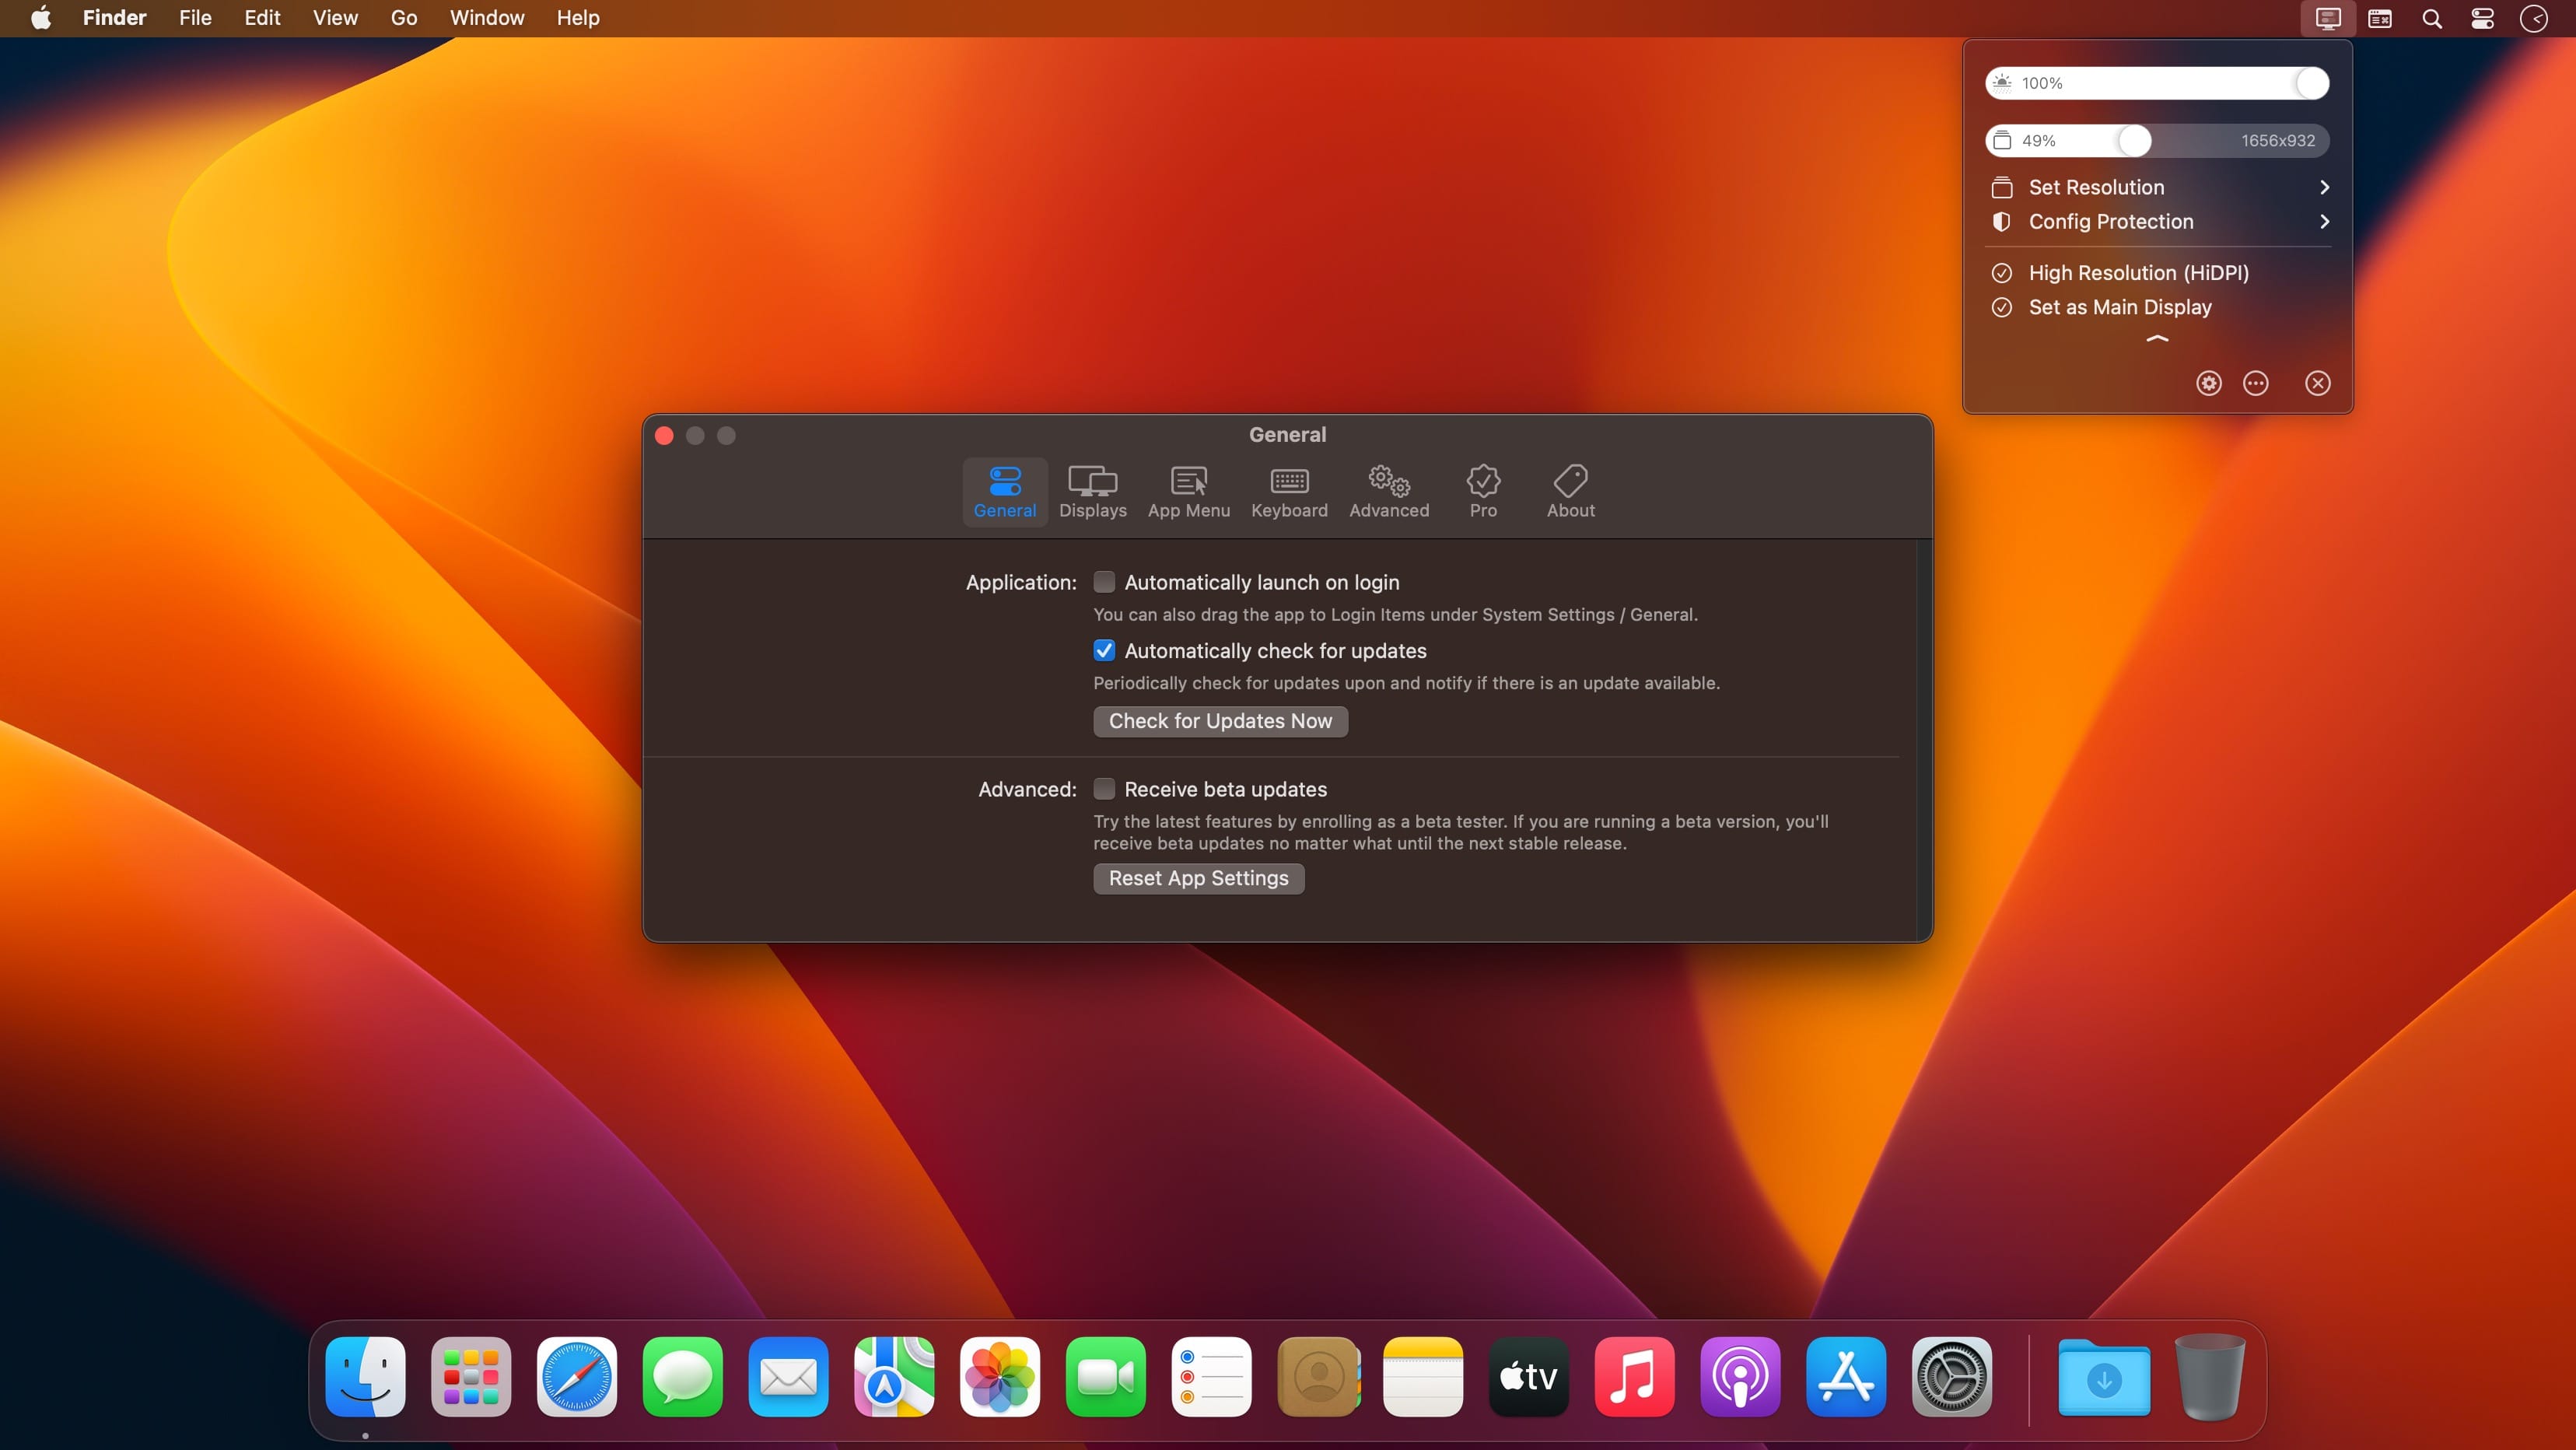This screenshot has height=1450, width=2576.
Task: Enable Receive beta updates checkbox
Action: pyautogui.click(x=1102, y=788)
